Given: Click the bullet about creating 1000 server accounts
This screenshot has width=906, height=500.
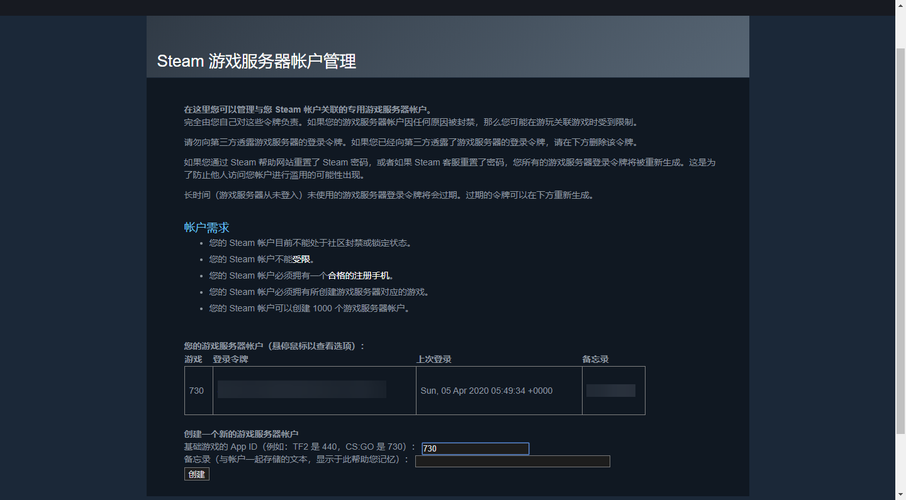Looking at the screenshot, I should point(309,309).
